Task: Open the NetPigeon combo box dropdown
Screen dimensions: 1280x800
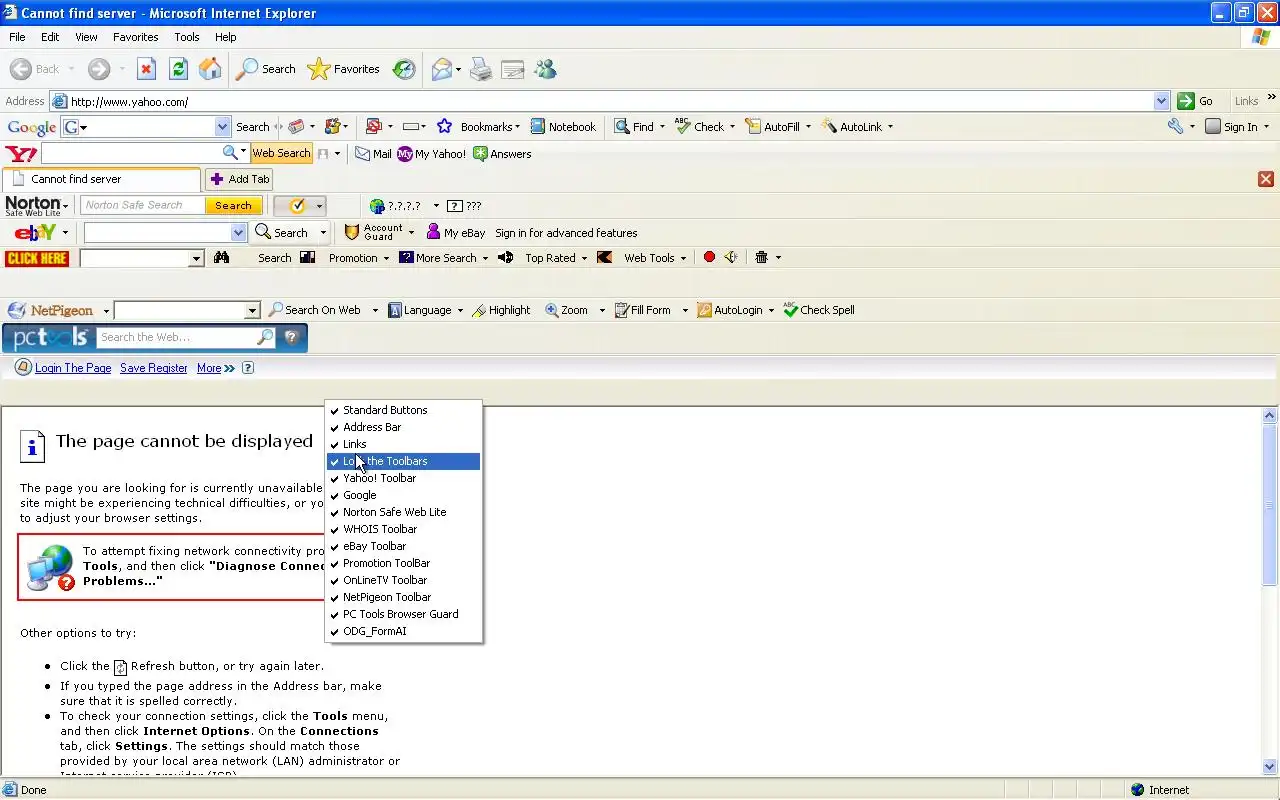Action: (252, 310)
